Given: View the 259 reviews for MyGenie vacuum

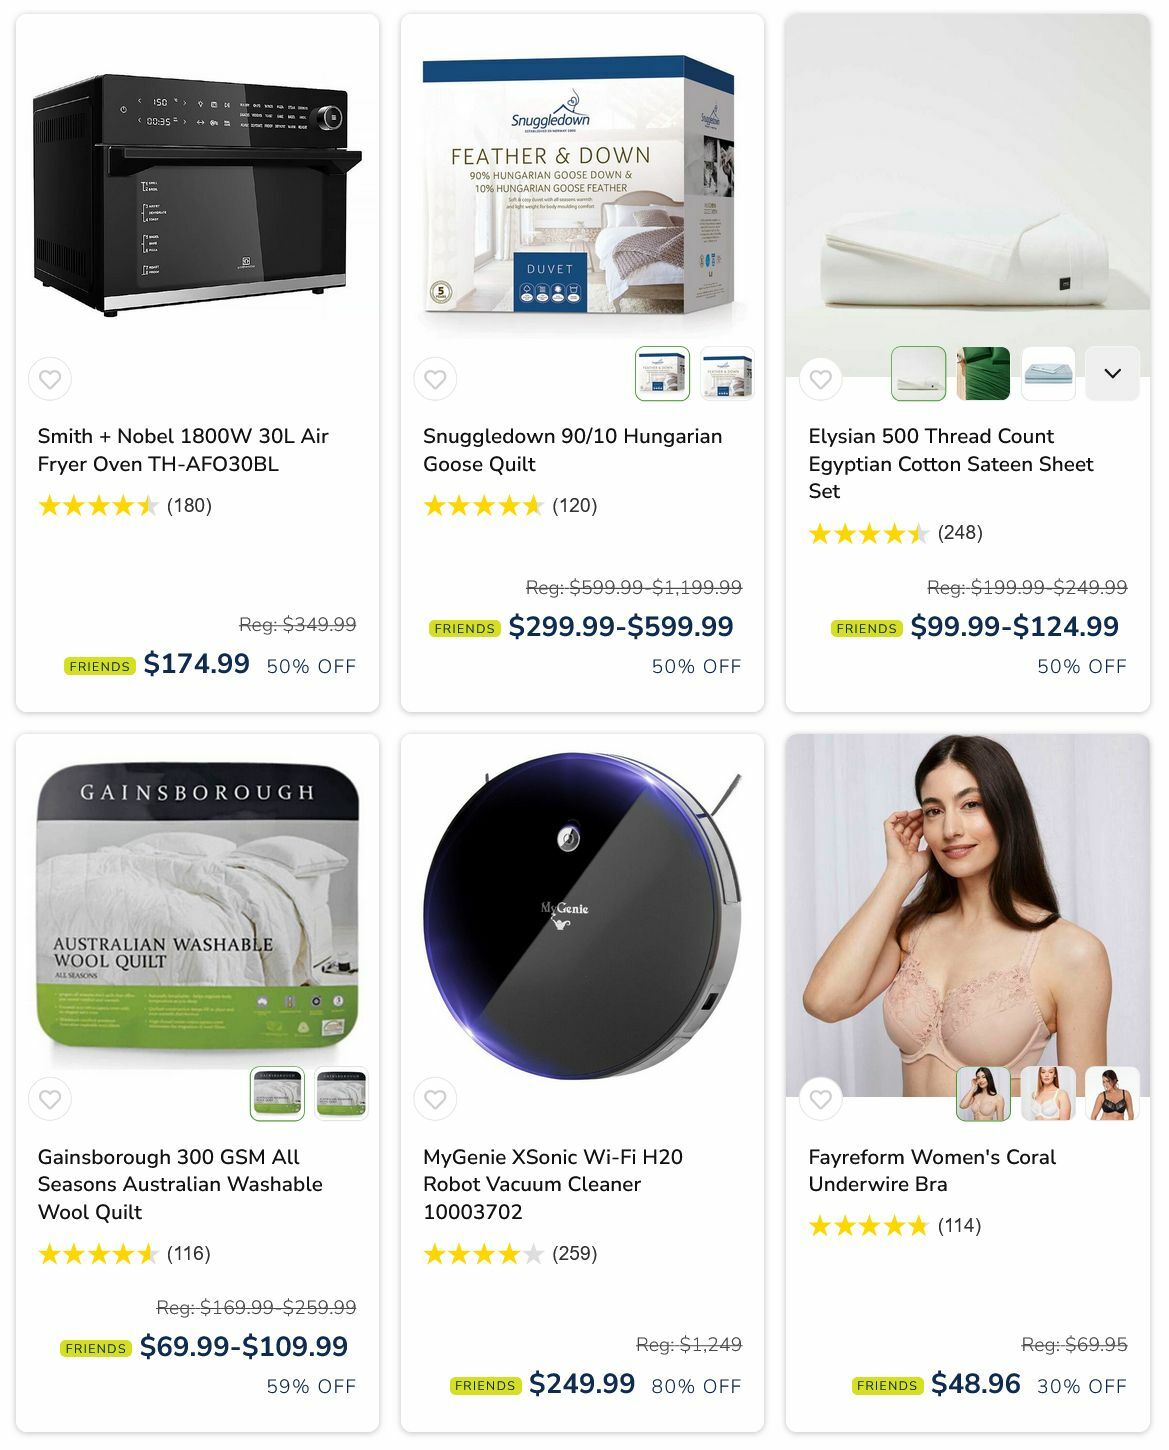Looking at the screenshot, I should pyautogui.click(x=574, y=1253).
